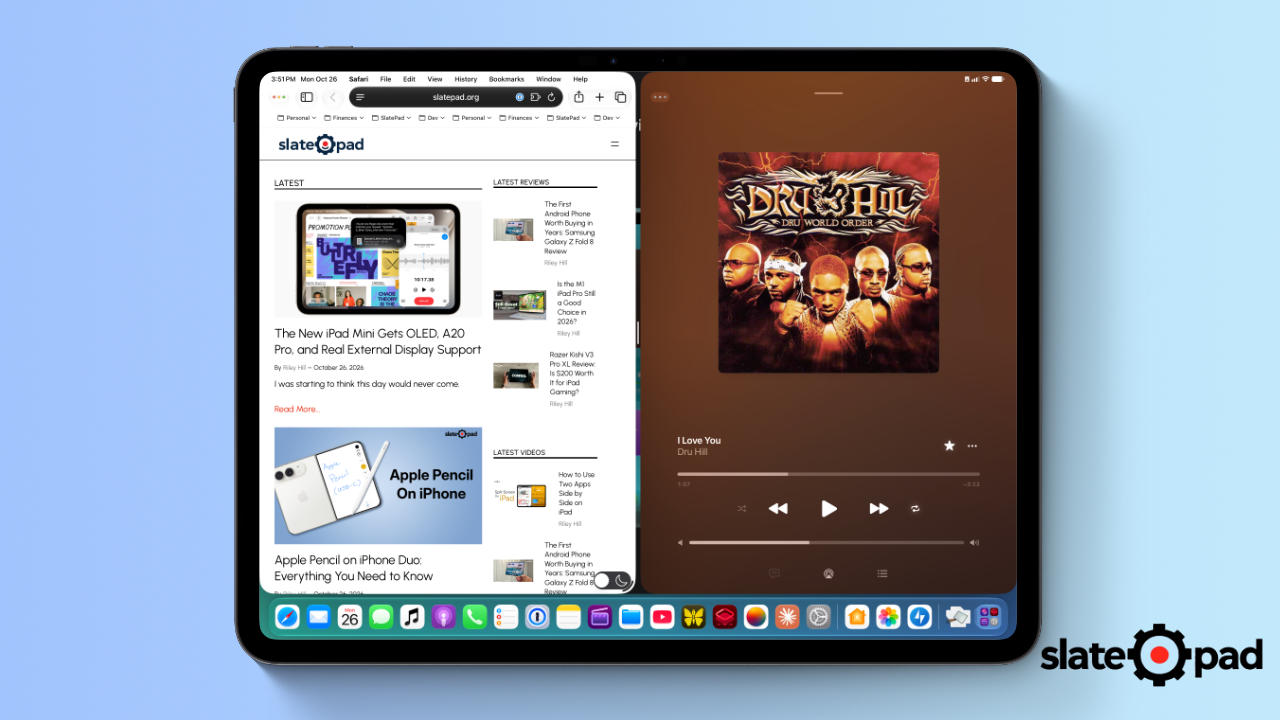This screenshot has width=1280, height=720.
Task: Open the SlatePad site hamburger menu
Action: 615,144
